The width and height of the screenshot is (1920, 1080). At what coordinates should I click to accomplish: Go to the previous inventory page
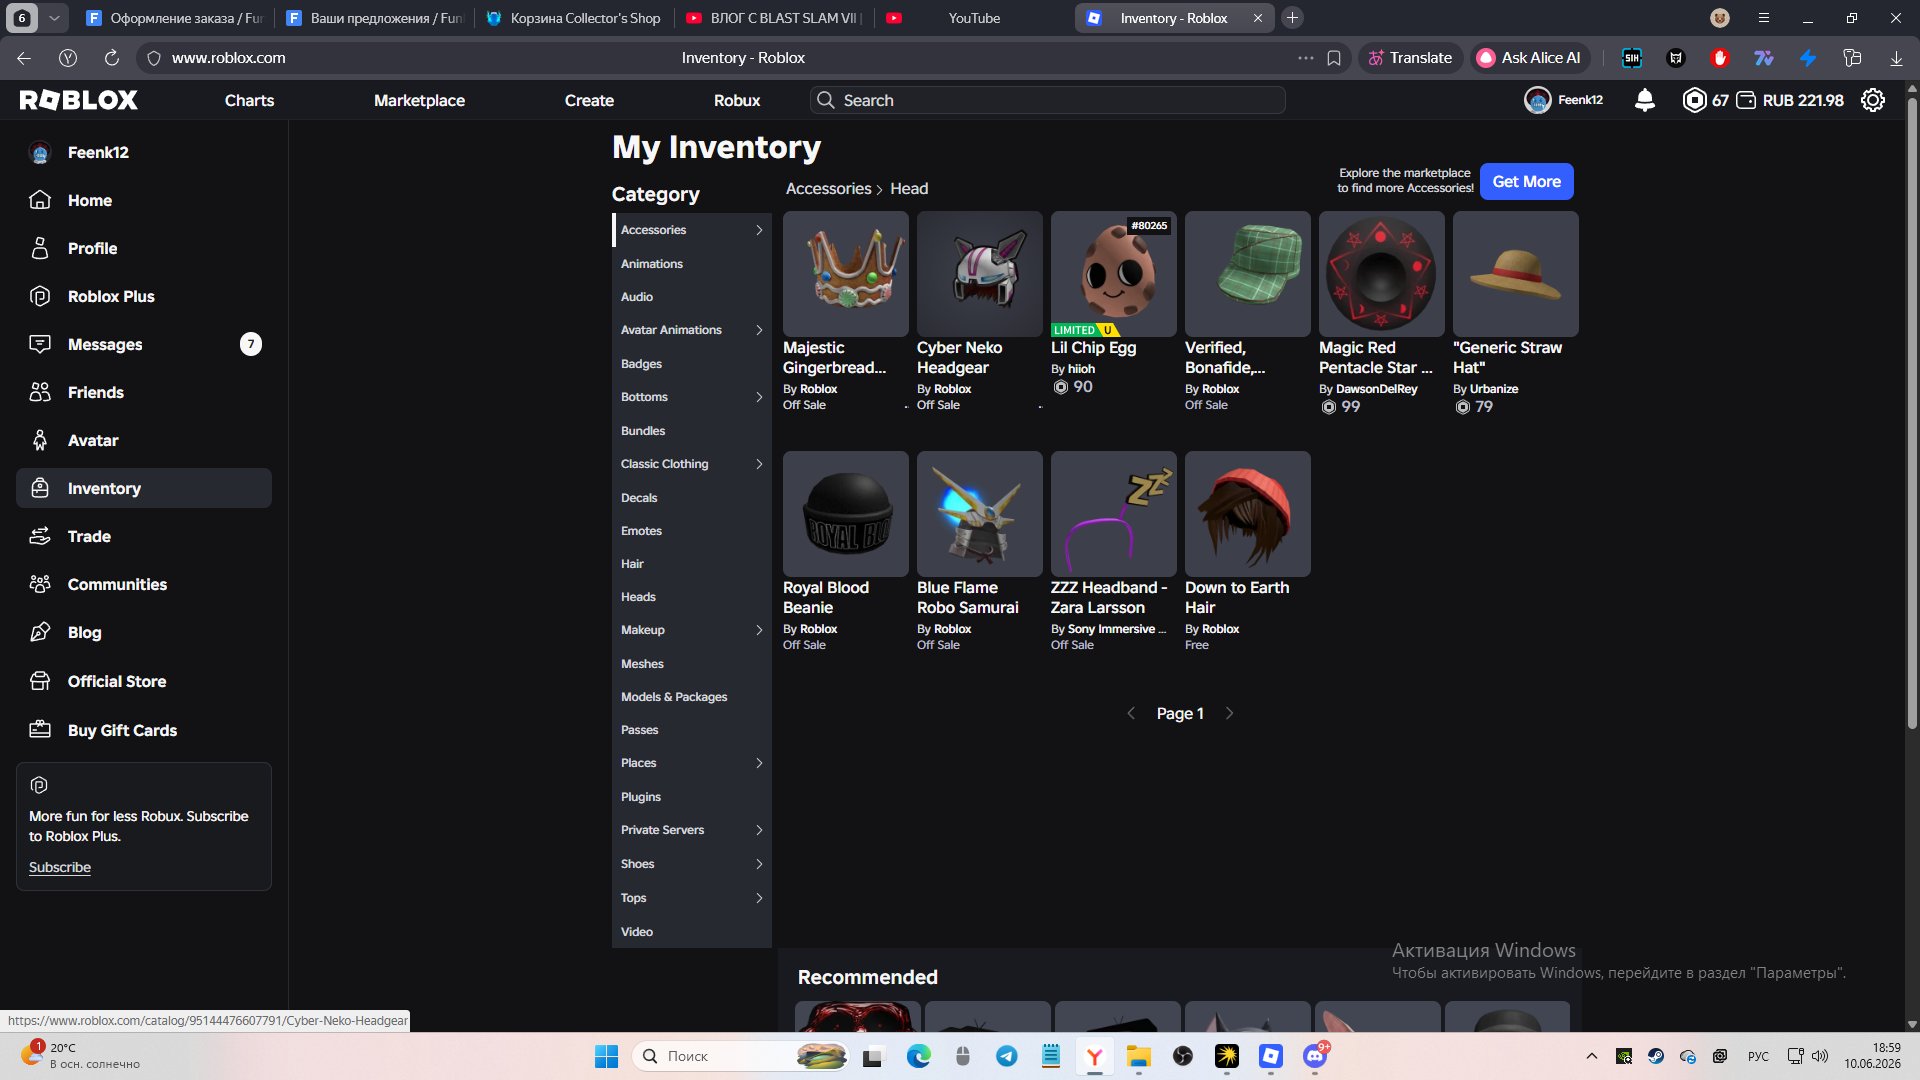(1131, 713)
